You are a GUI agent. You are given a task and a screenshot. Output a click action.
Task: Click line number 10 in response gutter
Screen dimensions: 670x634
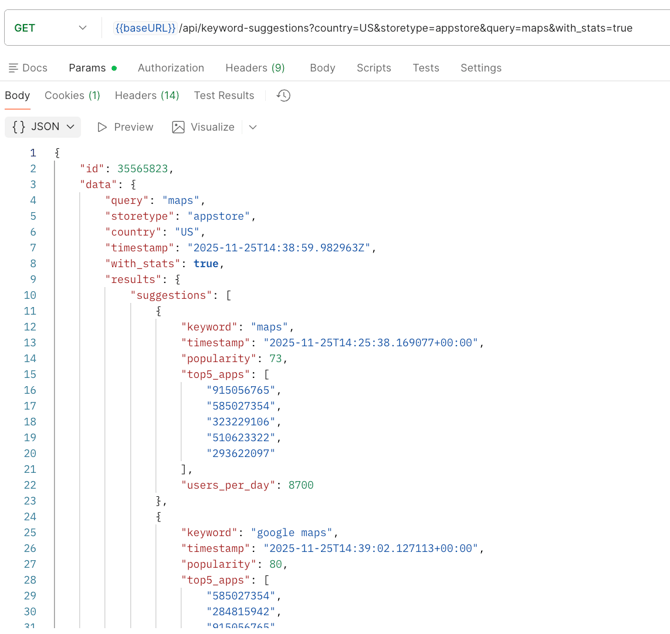click(x=30, y=295)
